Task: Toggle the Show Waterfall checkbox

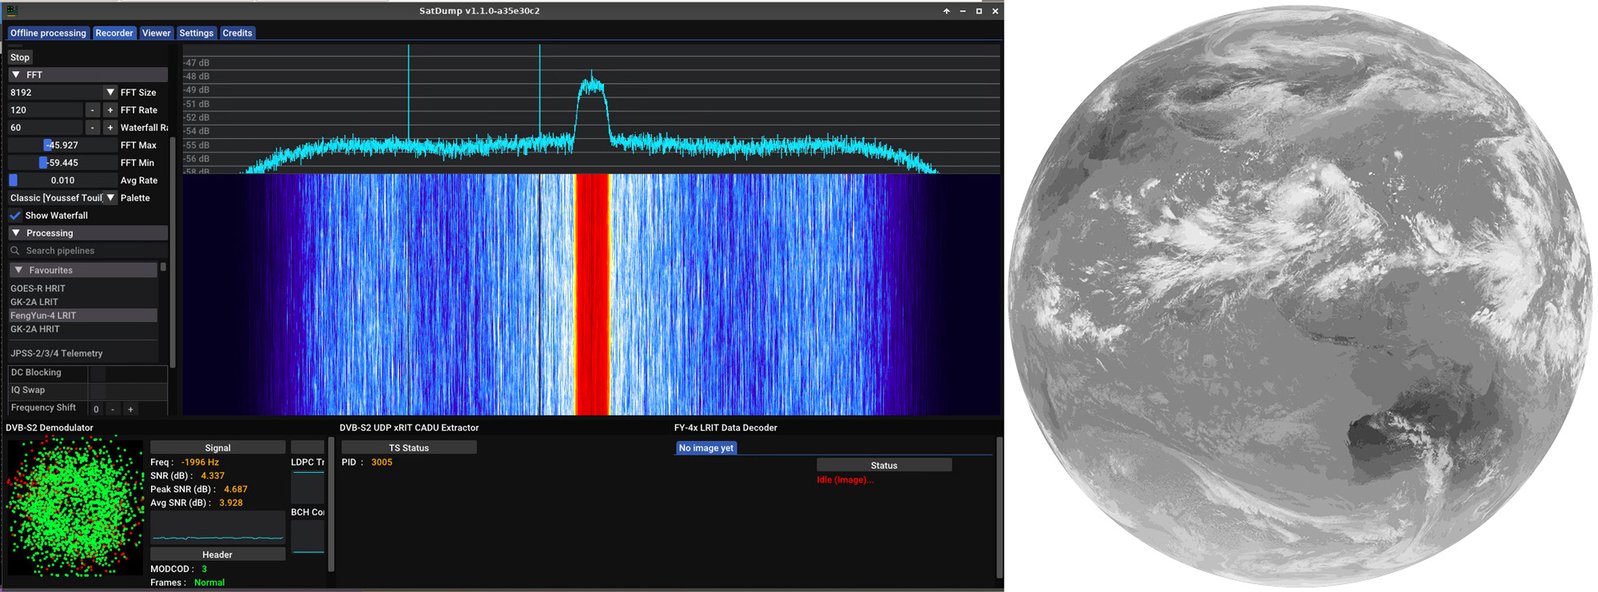Action: (x=16, y=216)
